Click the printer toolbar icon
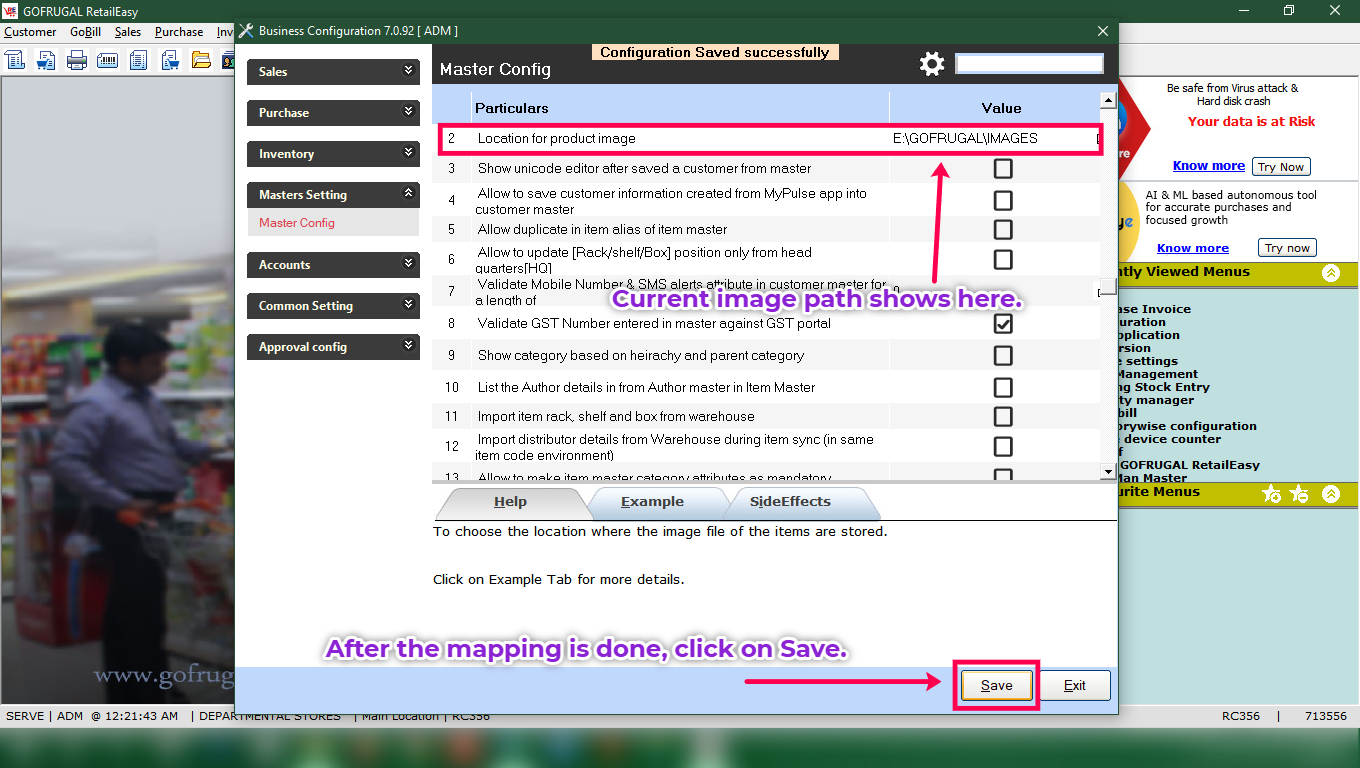This screenshot has width=1360, height=768. 77,60
